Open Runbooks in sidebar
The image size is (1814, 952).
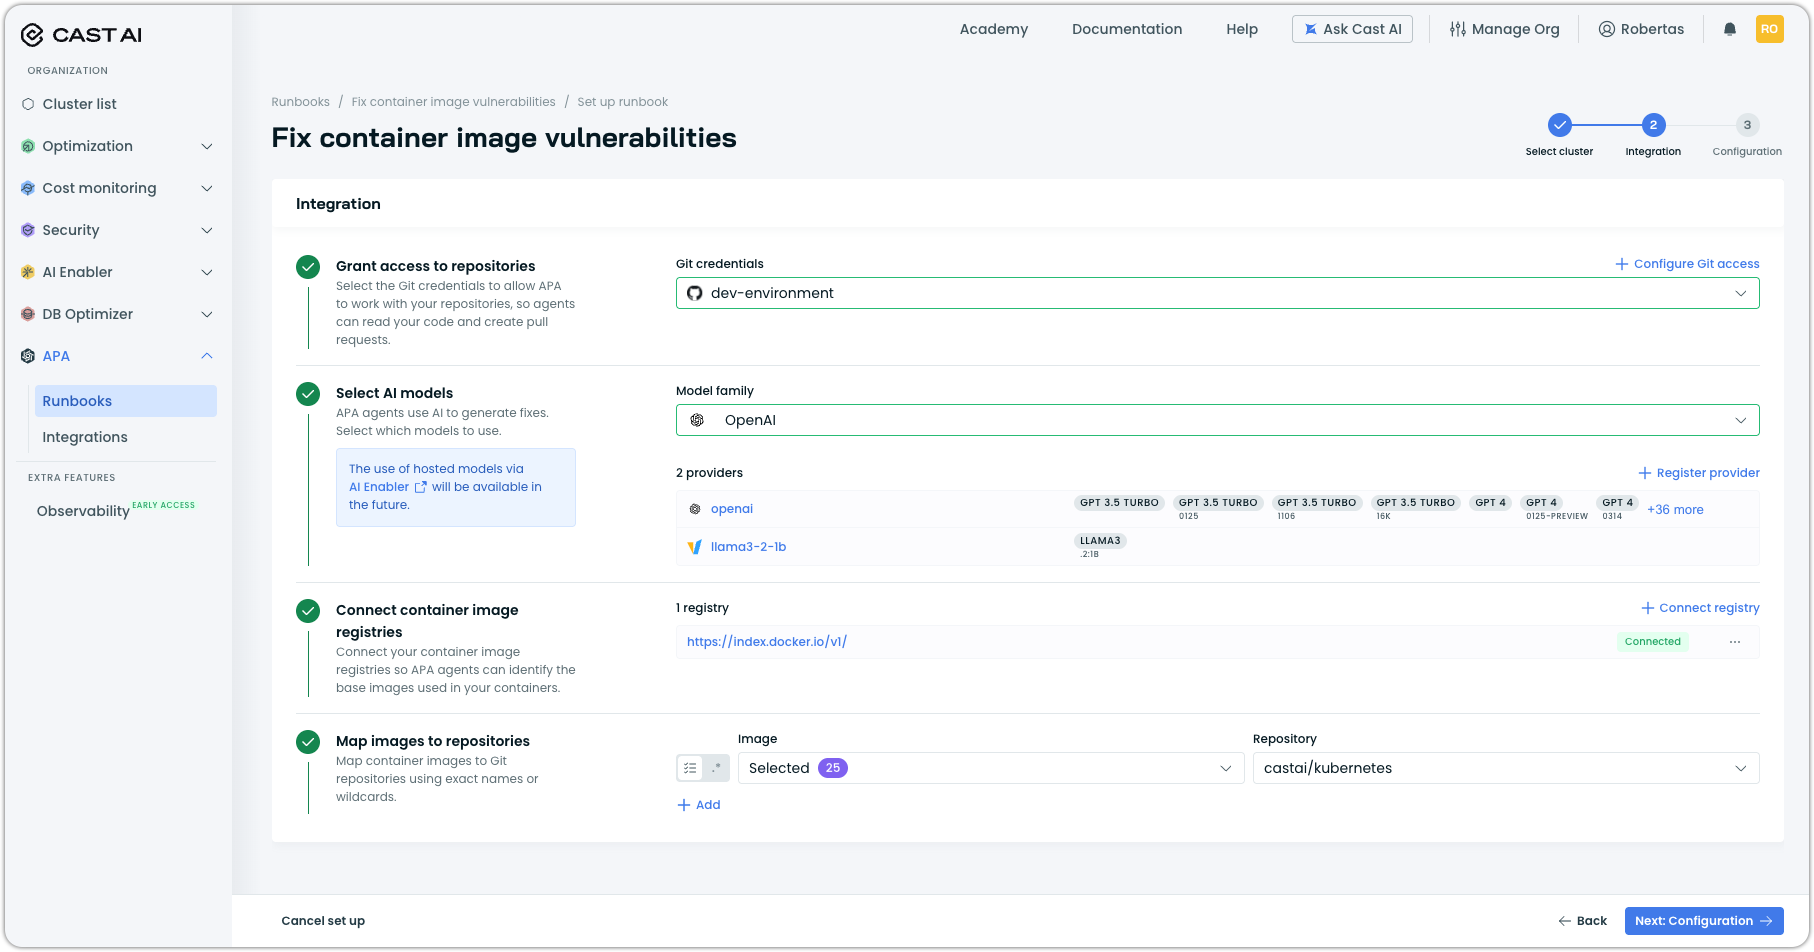(126, 401)
